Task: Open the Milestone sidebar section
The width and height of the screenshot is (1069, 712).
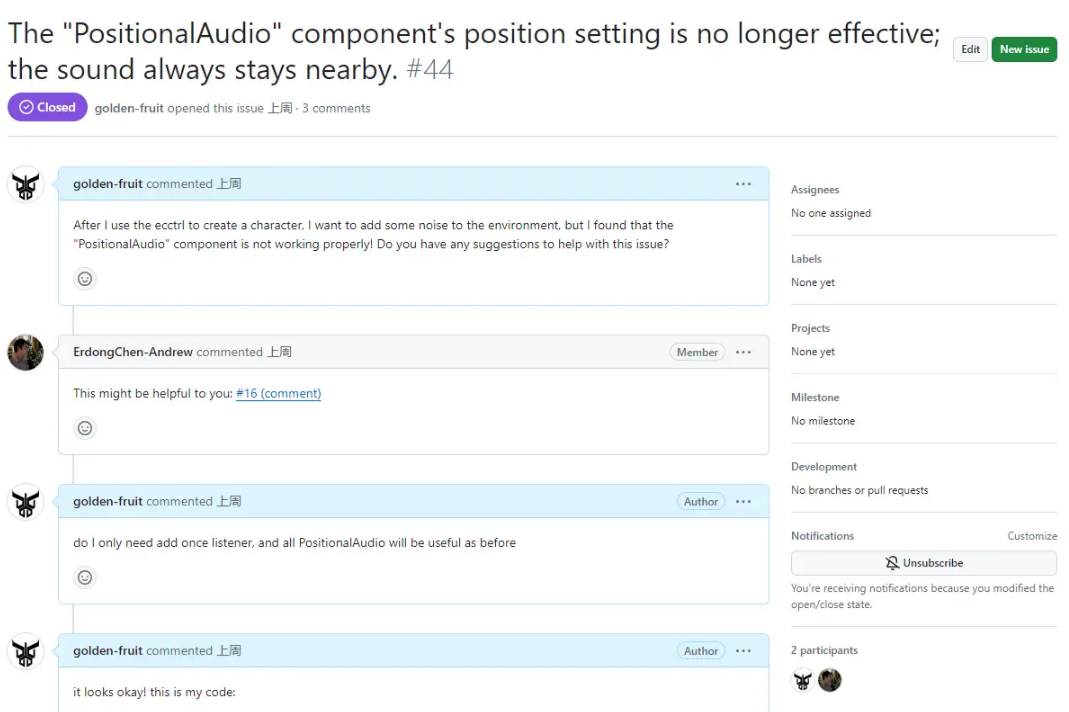Action: (x=815, y=398)
